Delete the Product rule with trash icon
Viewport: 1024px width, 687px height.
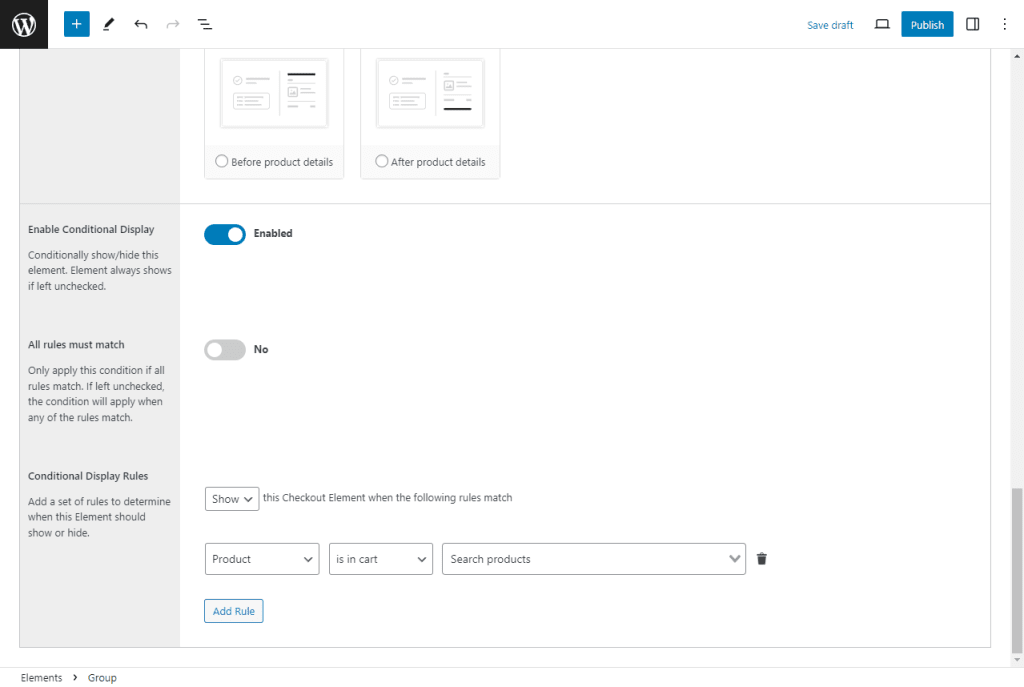tap(761, 558)
